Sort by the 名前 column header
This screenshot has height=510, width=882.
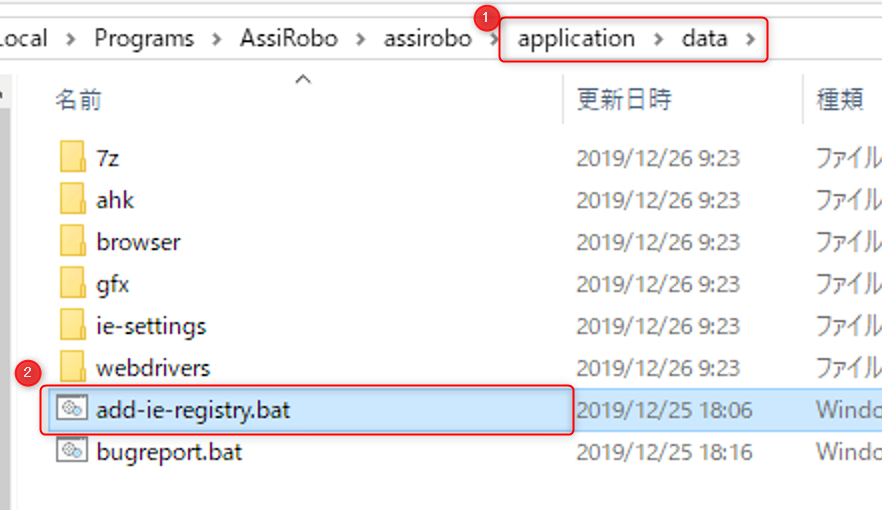pos(78,100)
